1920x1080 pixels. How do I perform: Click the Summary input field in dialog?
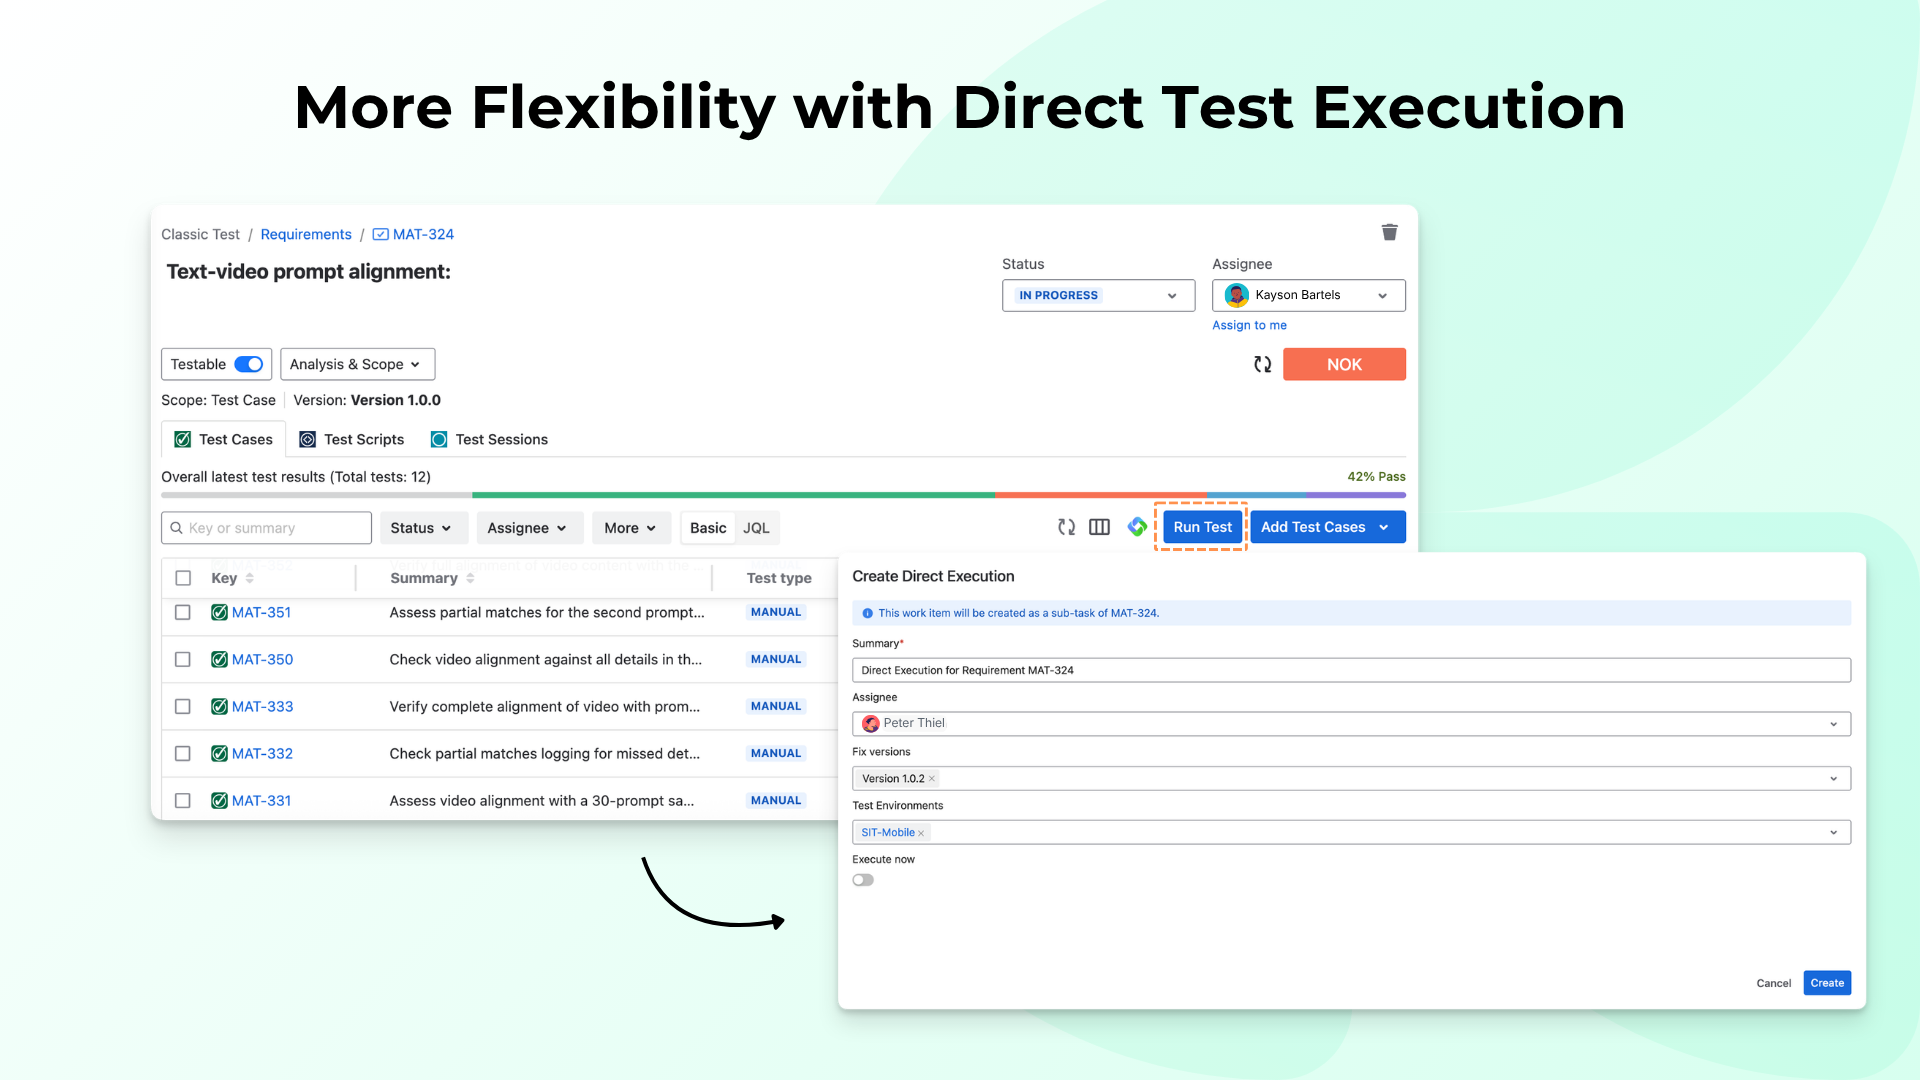[x=1351, y=670]
